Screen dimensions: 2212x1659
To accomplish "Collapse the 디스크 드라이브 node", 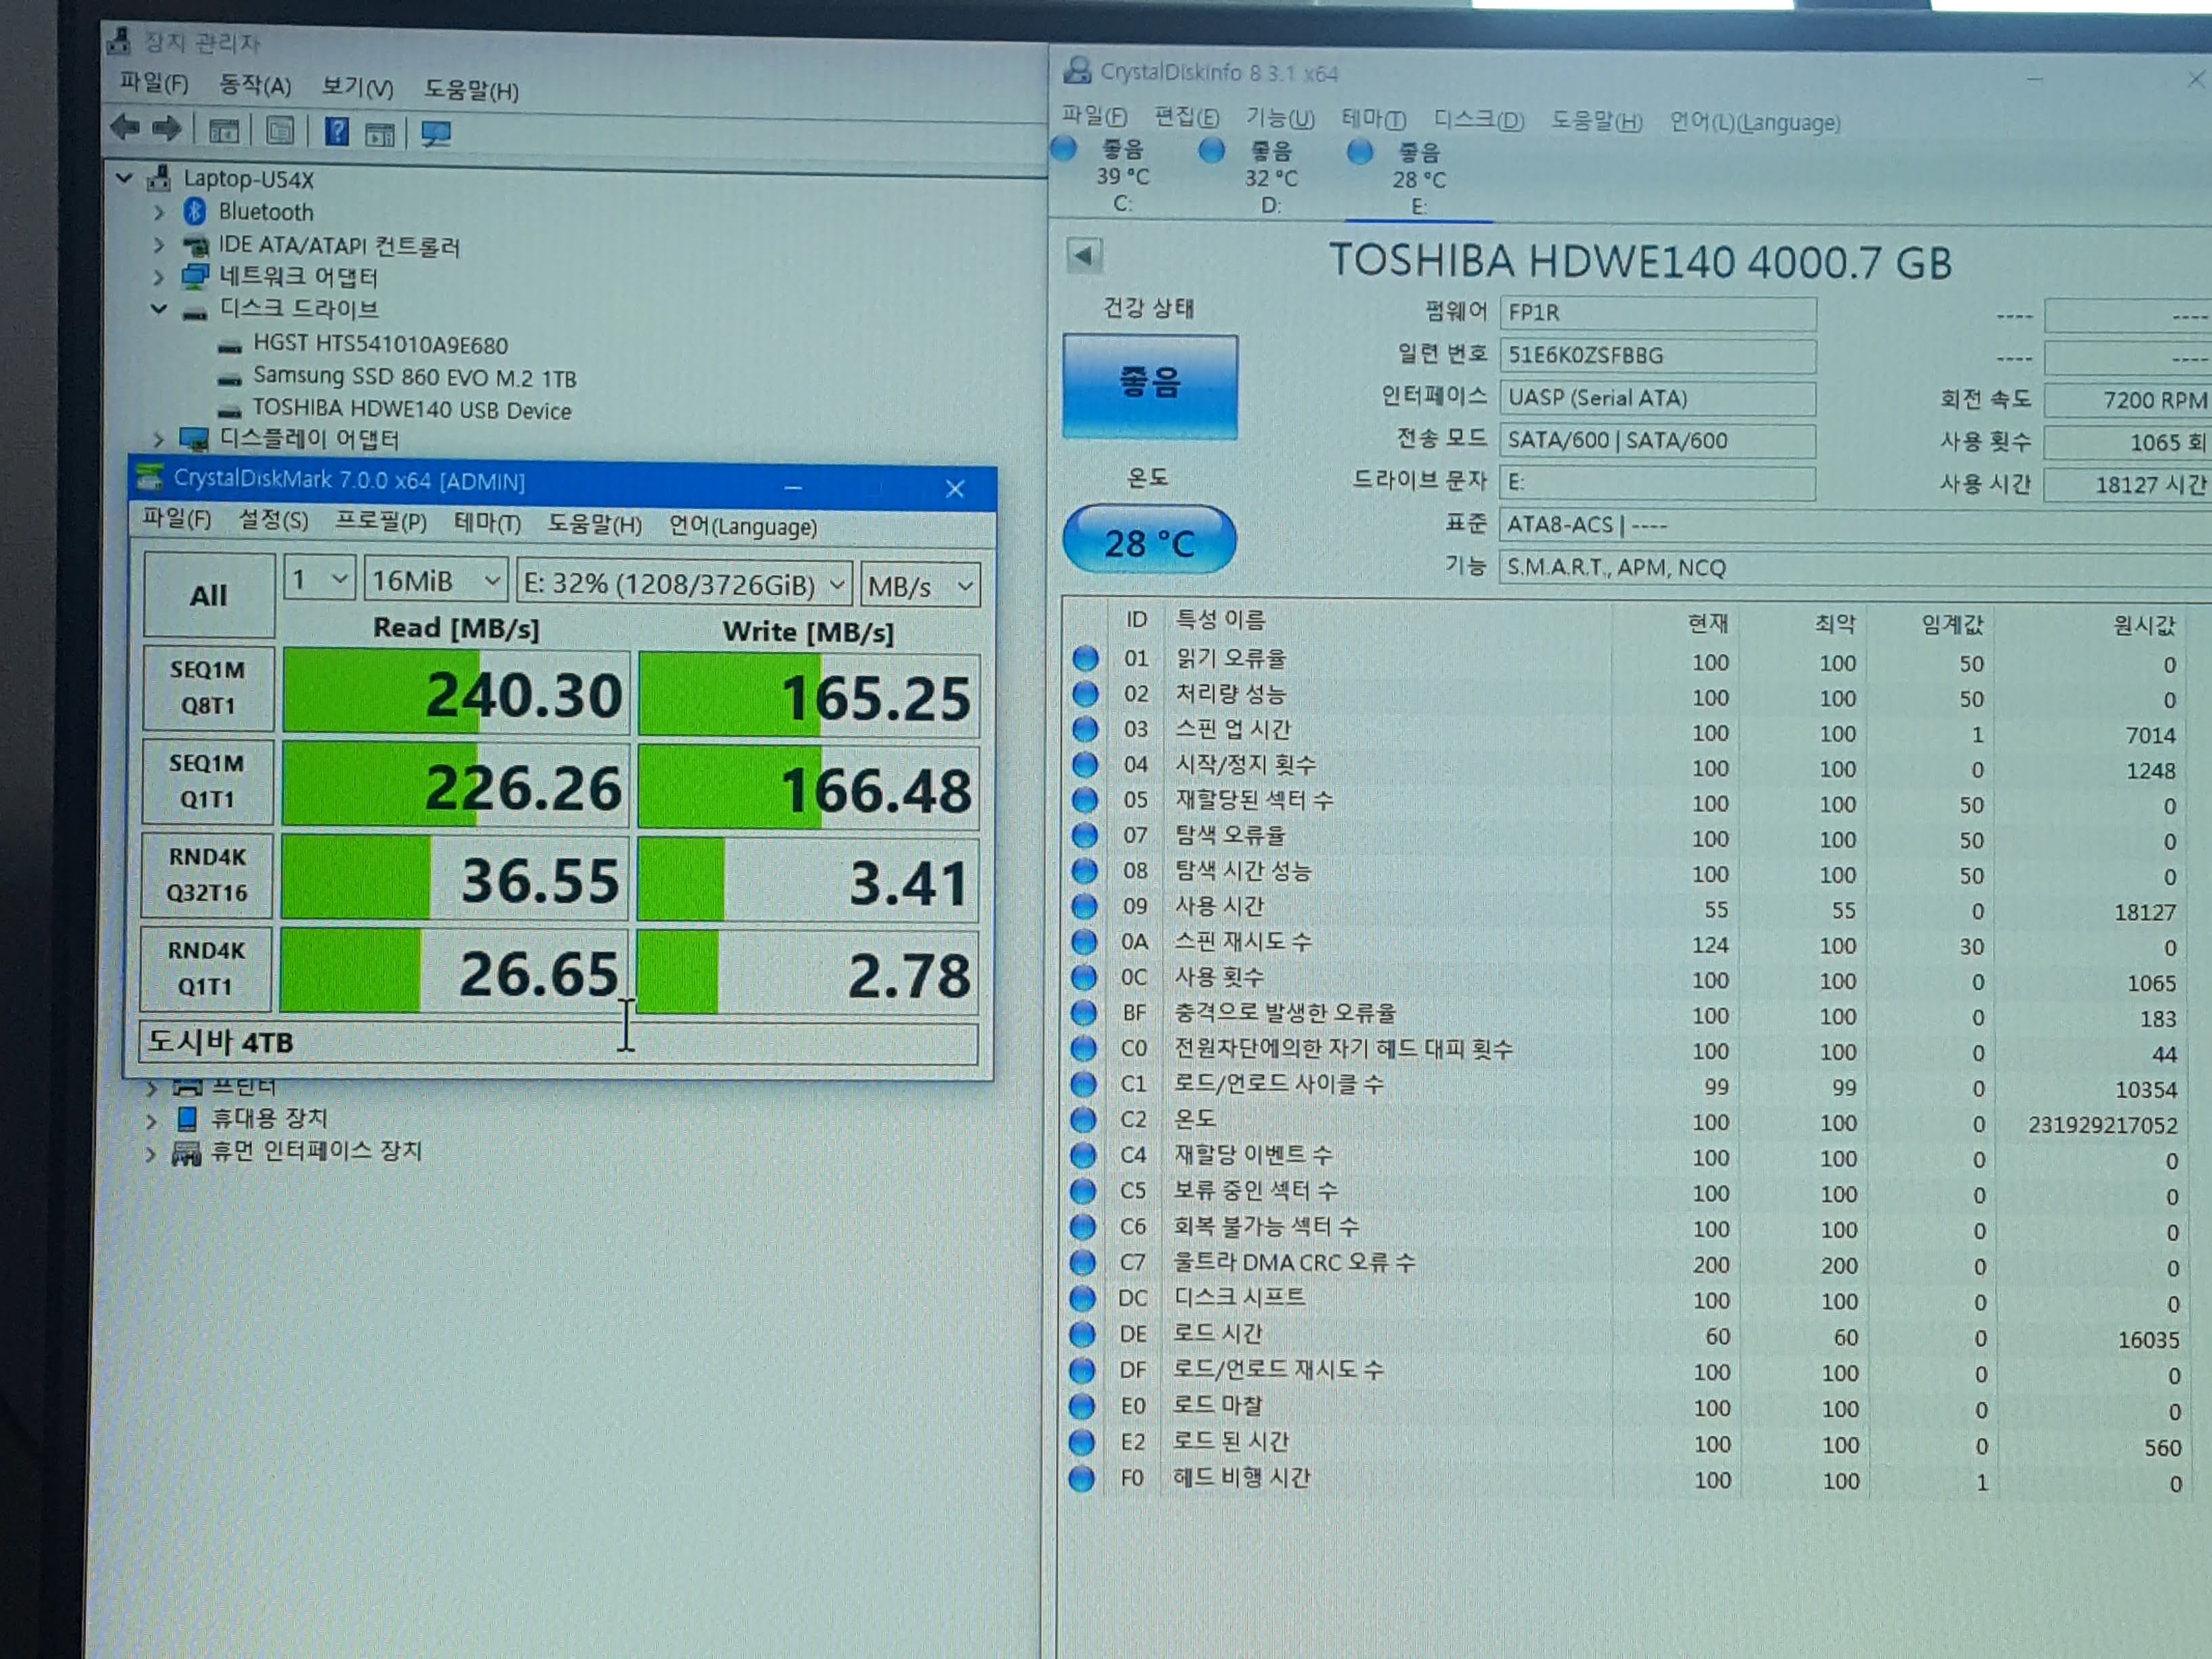I will [158, 308].
